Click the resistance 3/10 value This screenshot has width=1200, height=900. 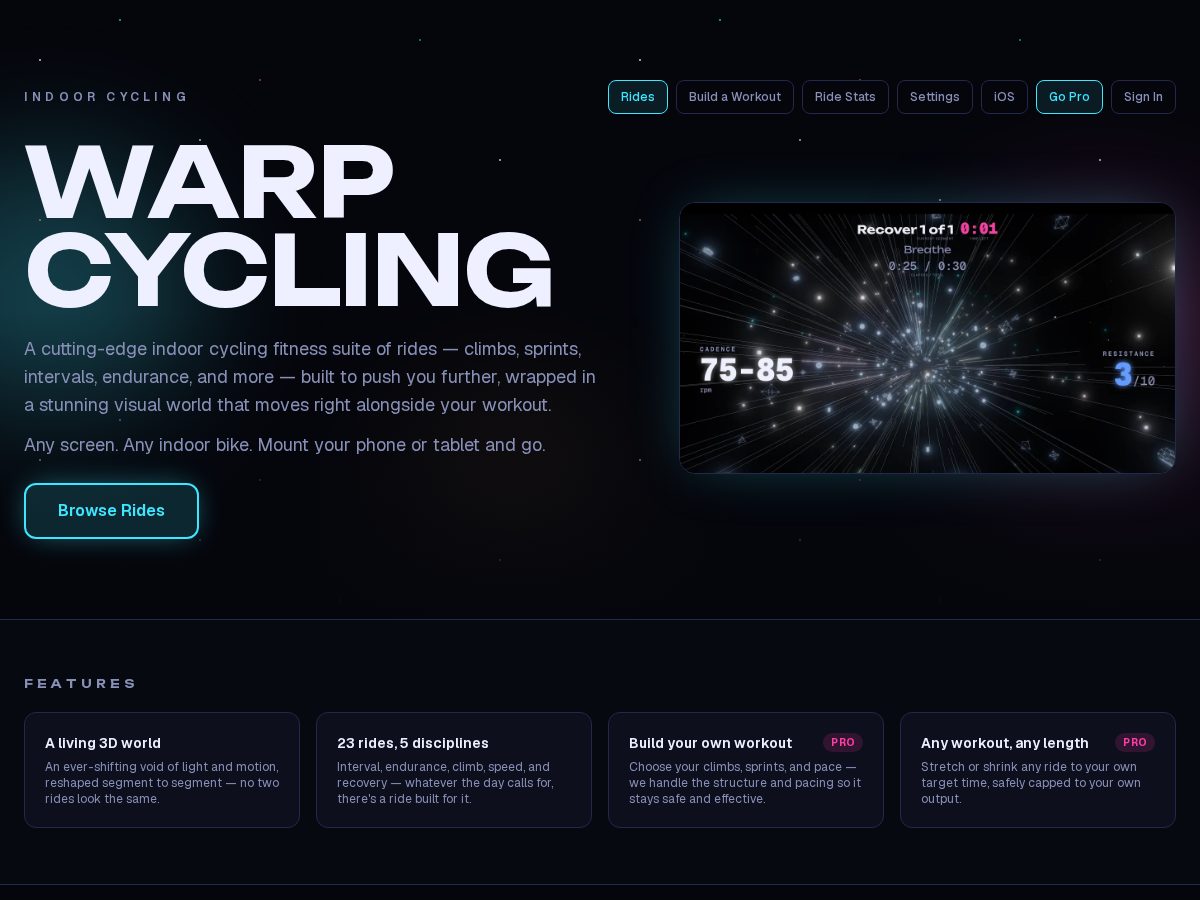pyautogui.click(x=1134, y=376)
